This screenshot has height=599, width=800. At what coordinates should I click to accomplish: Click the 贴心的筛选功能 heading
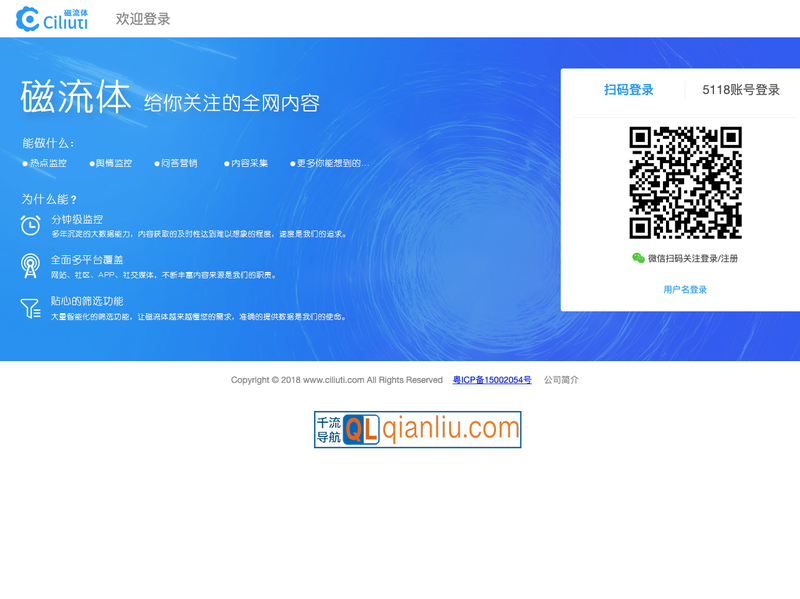click(x=87, y=301)
